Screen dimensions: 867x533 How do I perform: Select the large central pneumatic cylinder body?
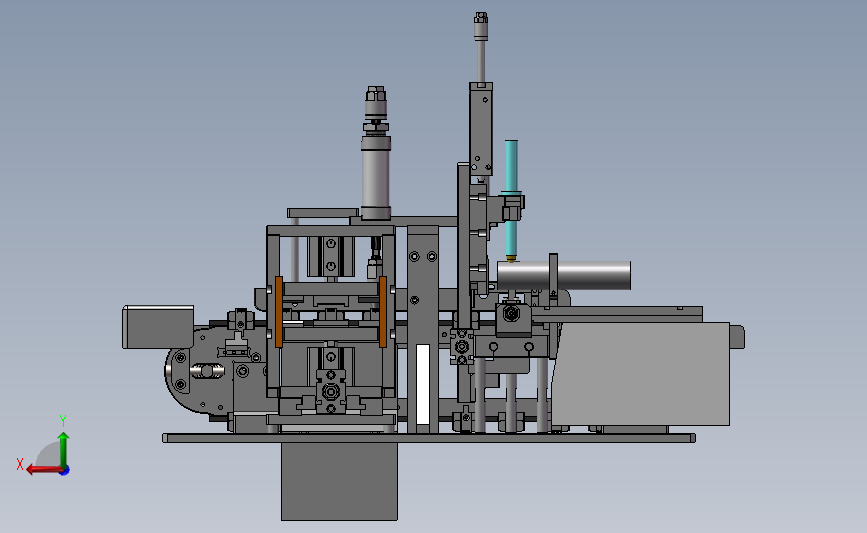click(x=376, y=177)
